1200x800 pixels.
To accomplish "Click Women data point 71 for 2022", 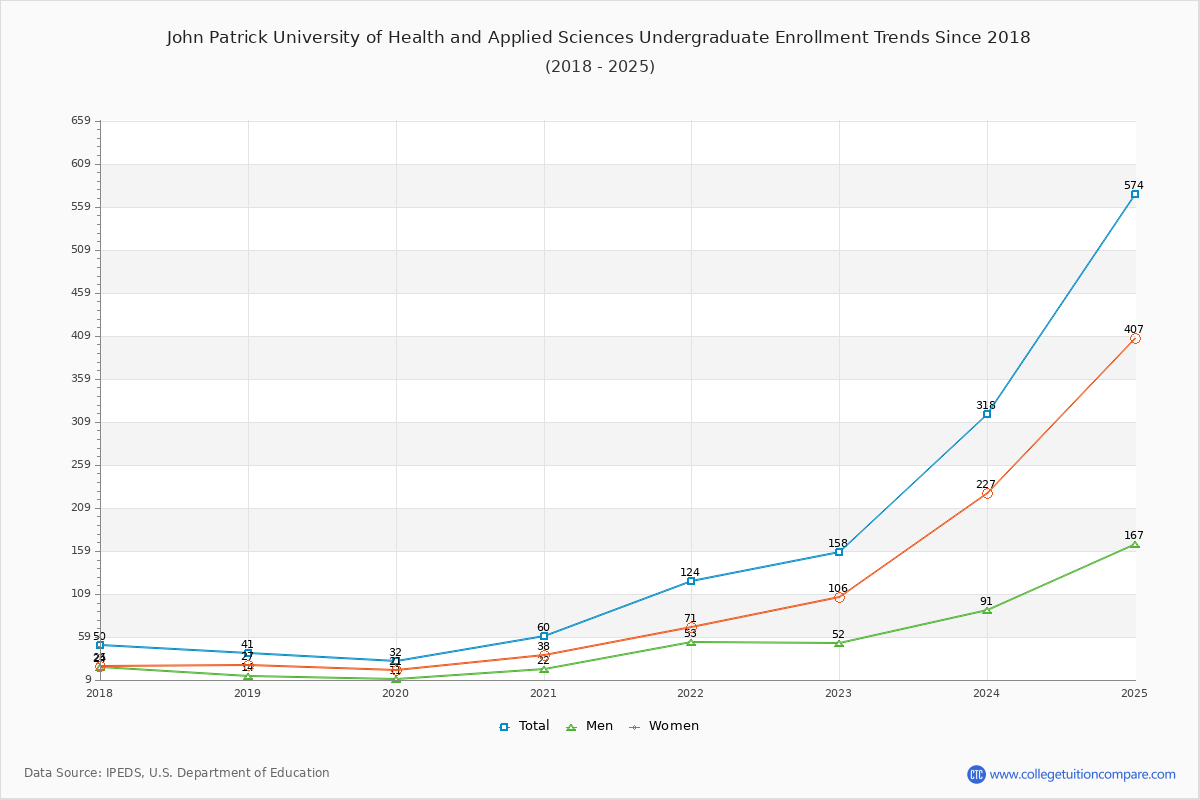I will point(691,627).
